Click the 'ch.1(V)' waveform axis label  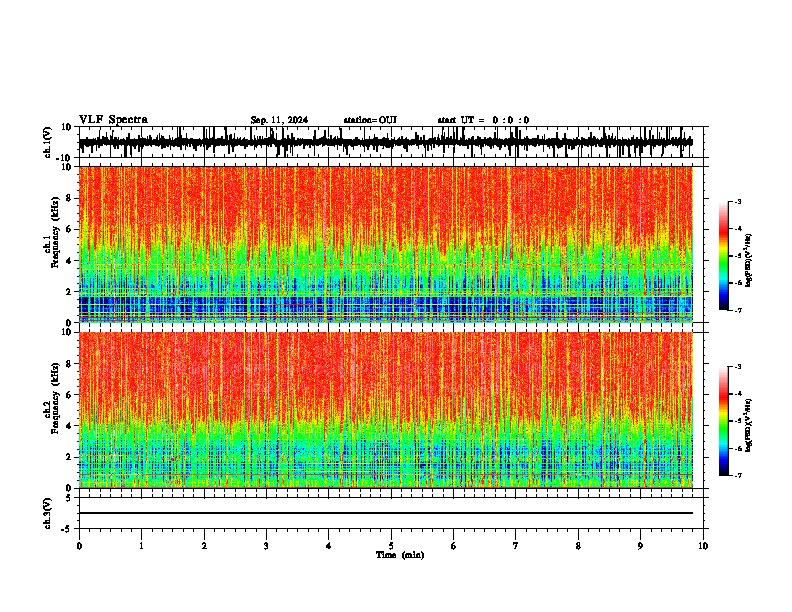(x=48, y=142)
